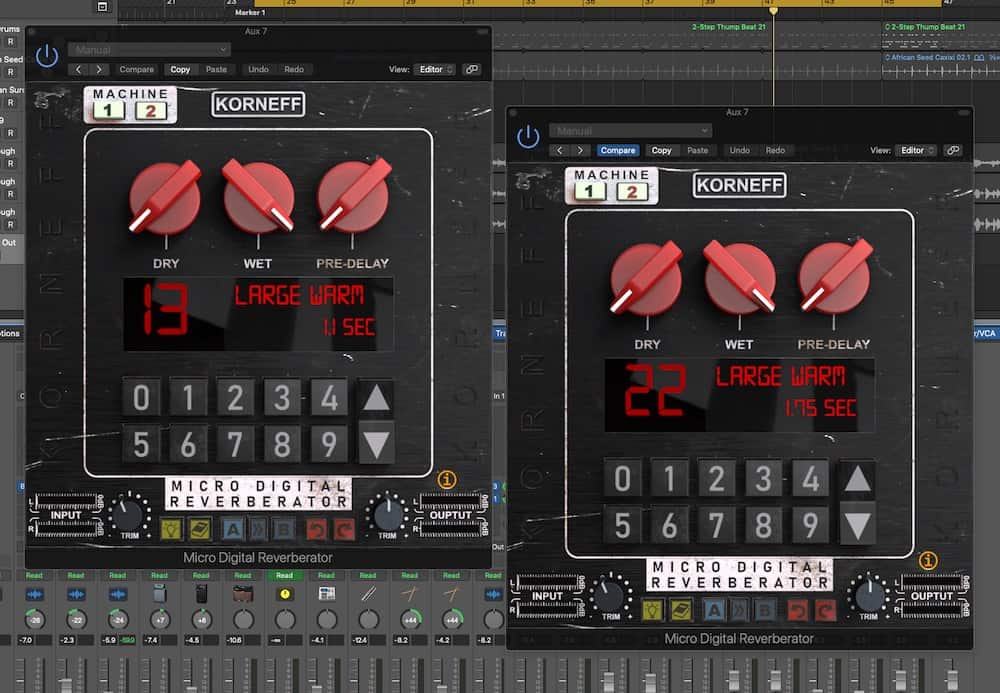Toggle power button on program 13 plugin
1000x693 pixels.
click(x=47, y=56)
